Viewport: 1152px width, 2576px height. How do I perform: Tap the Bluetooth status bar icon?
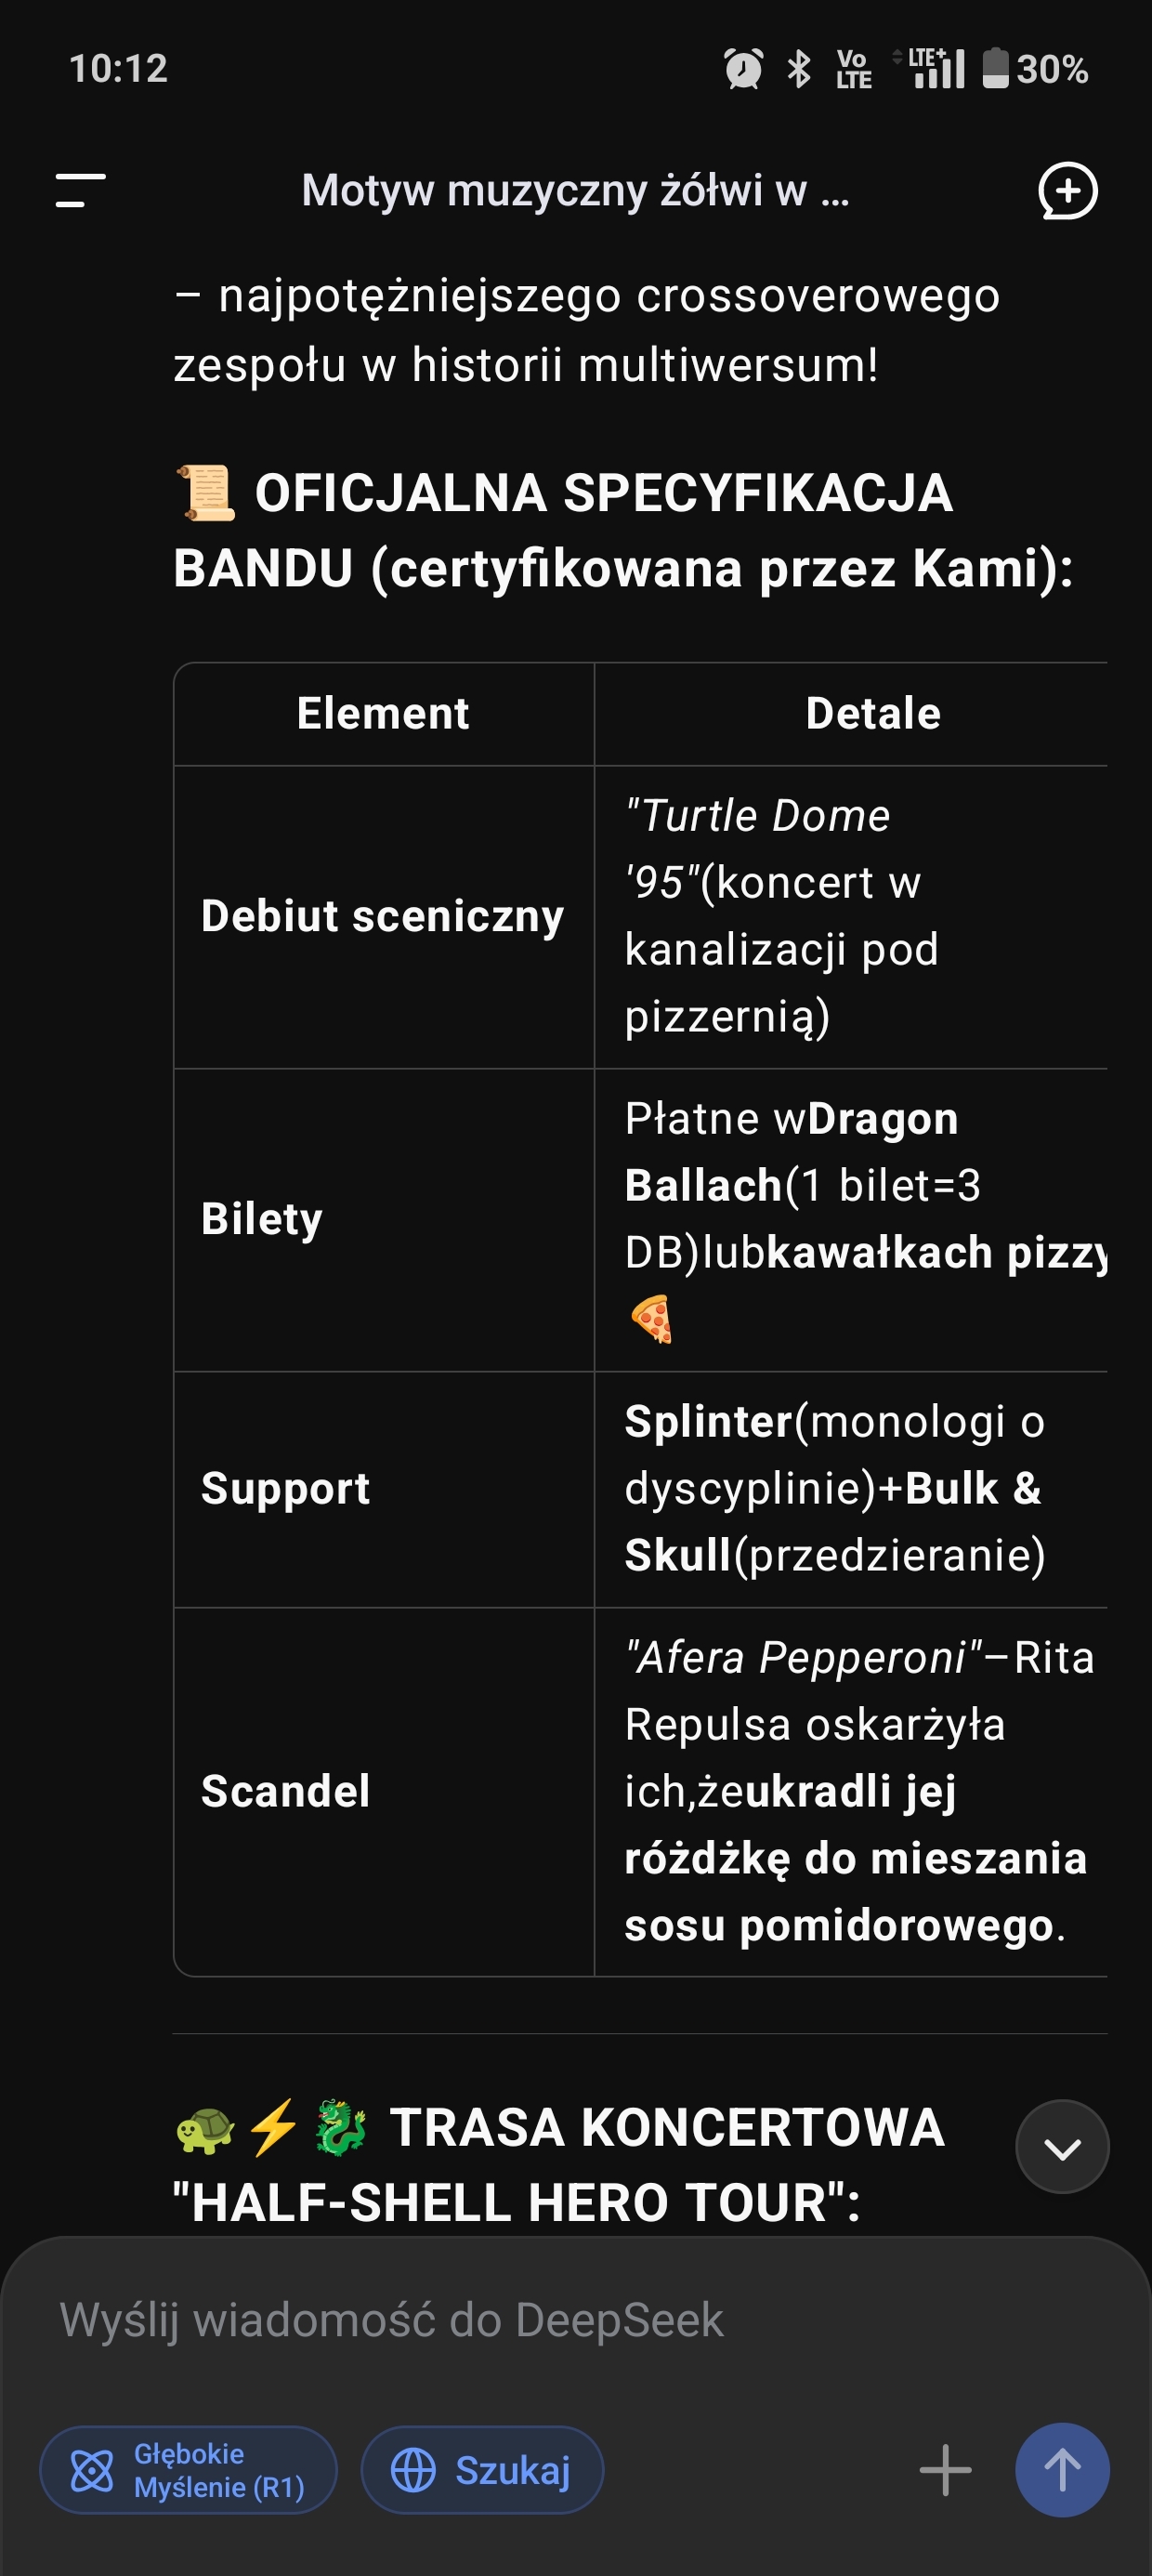(x=799, y=69)
